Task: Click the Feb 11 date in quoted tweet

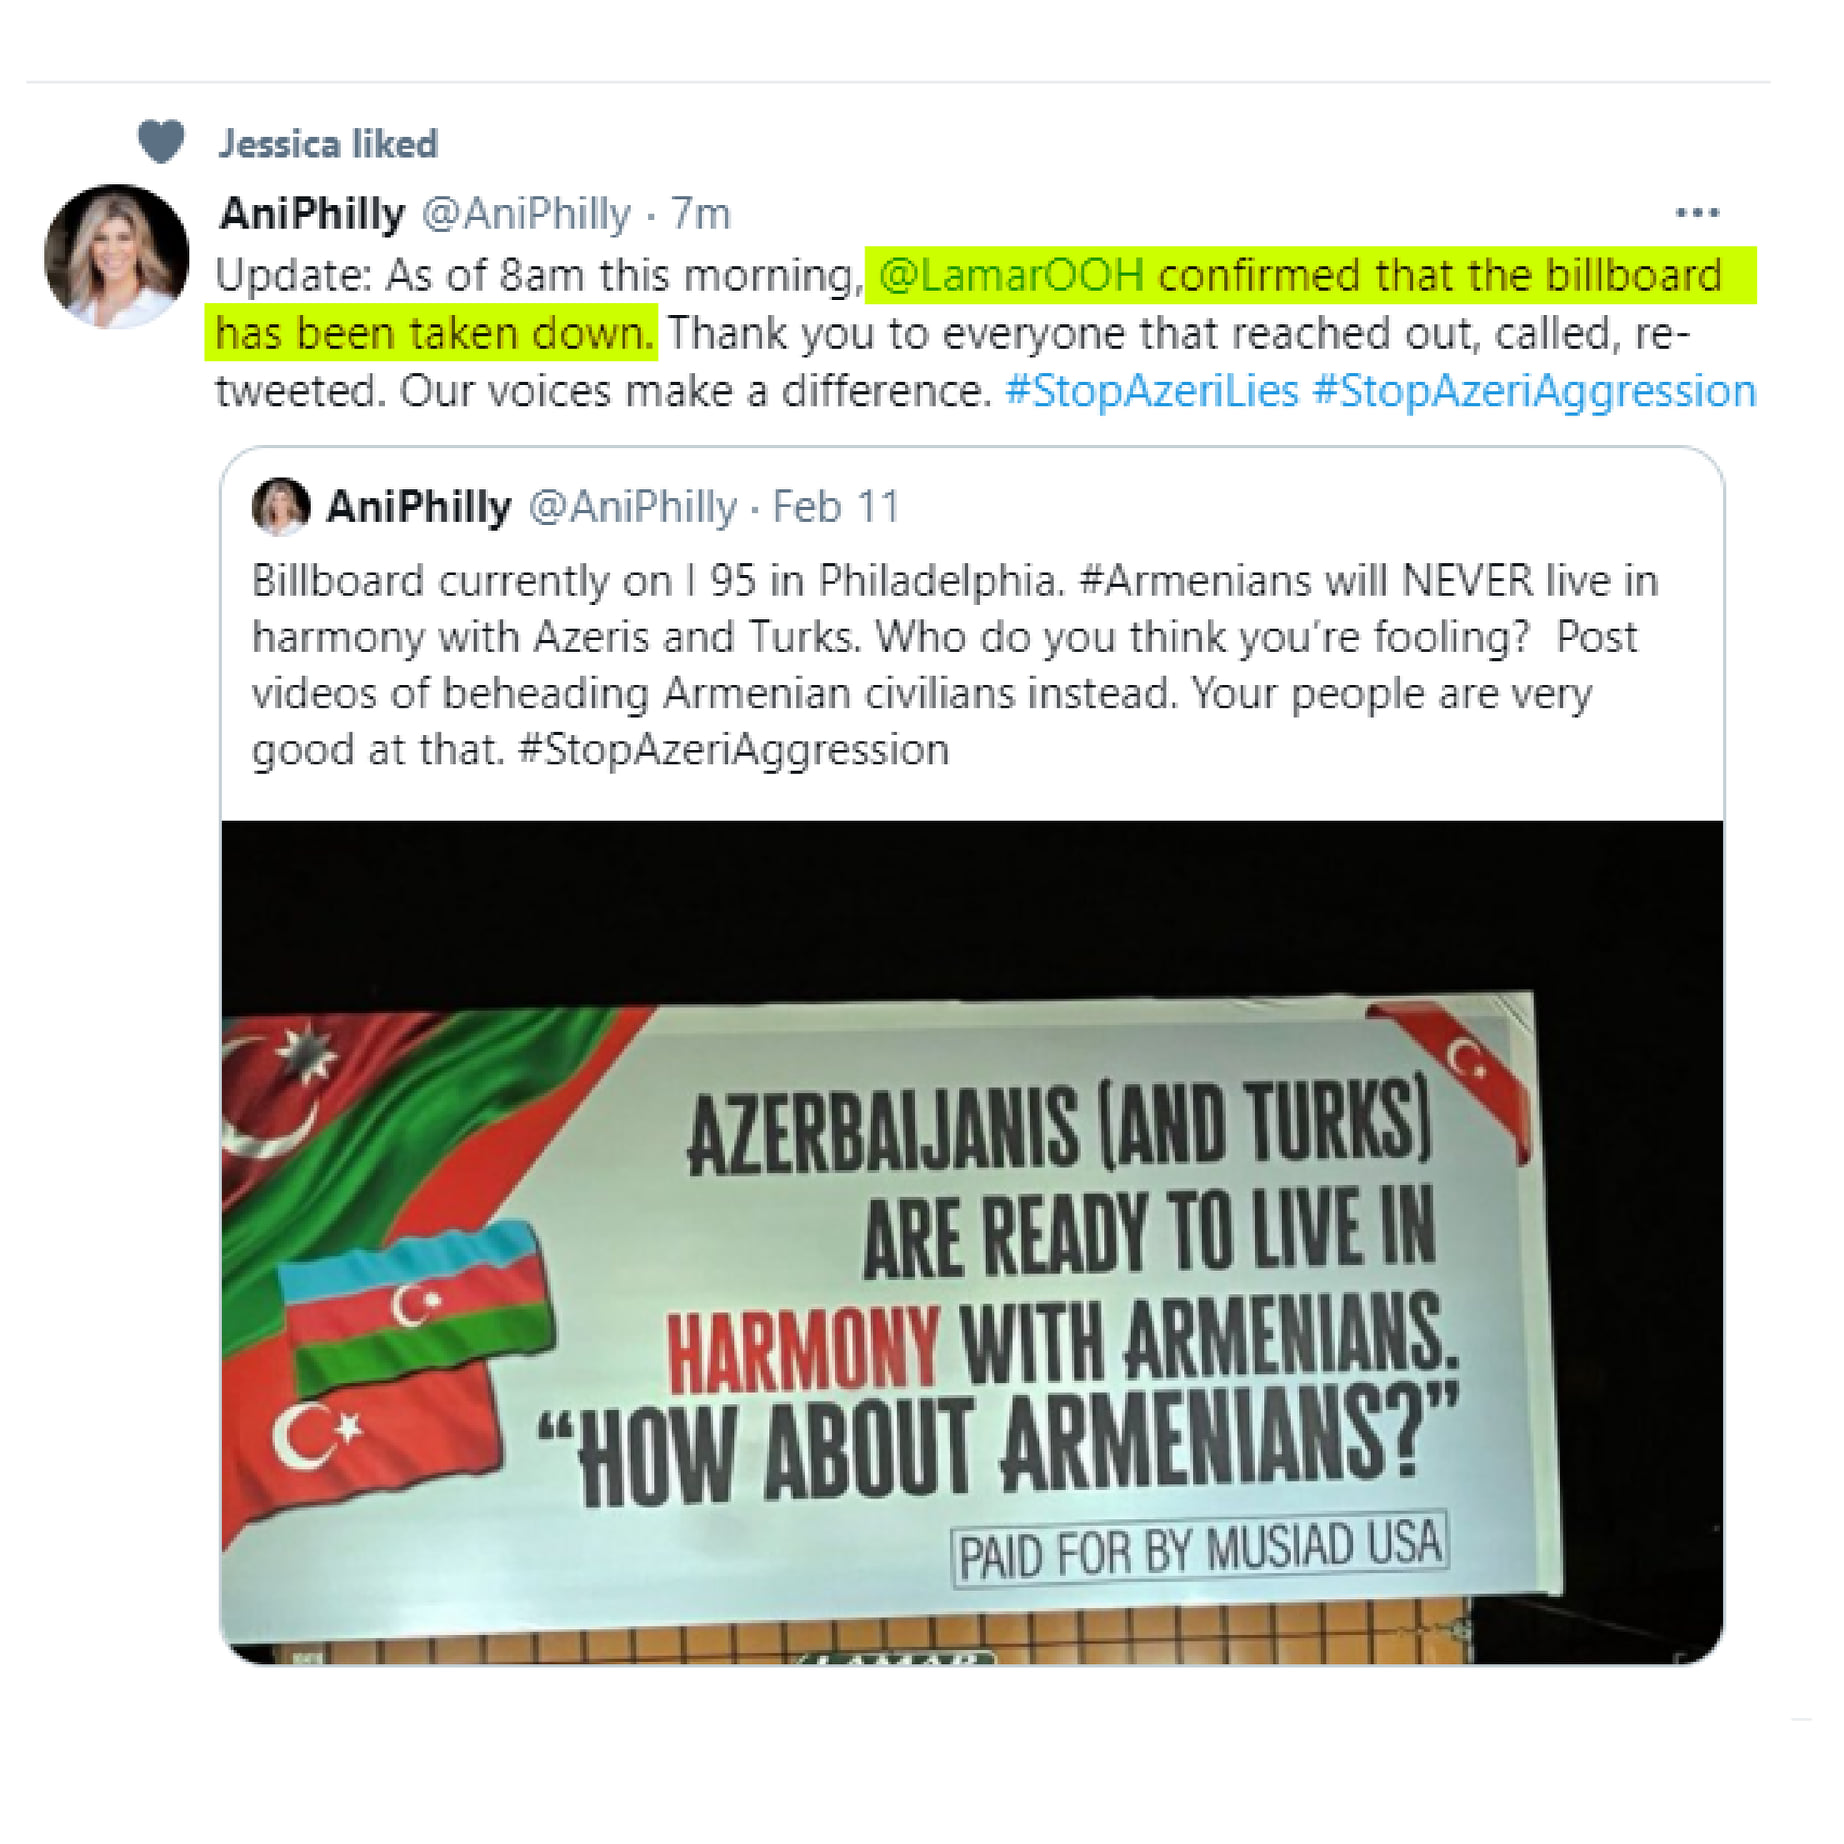Action: [836, 507]
